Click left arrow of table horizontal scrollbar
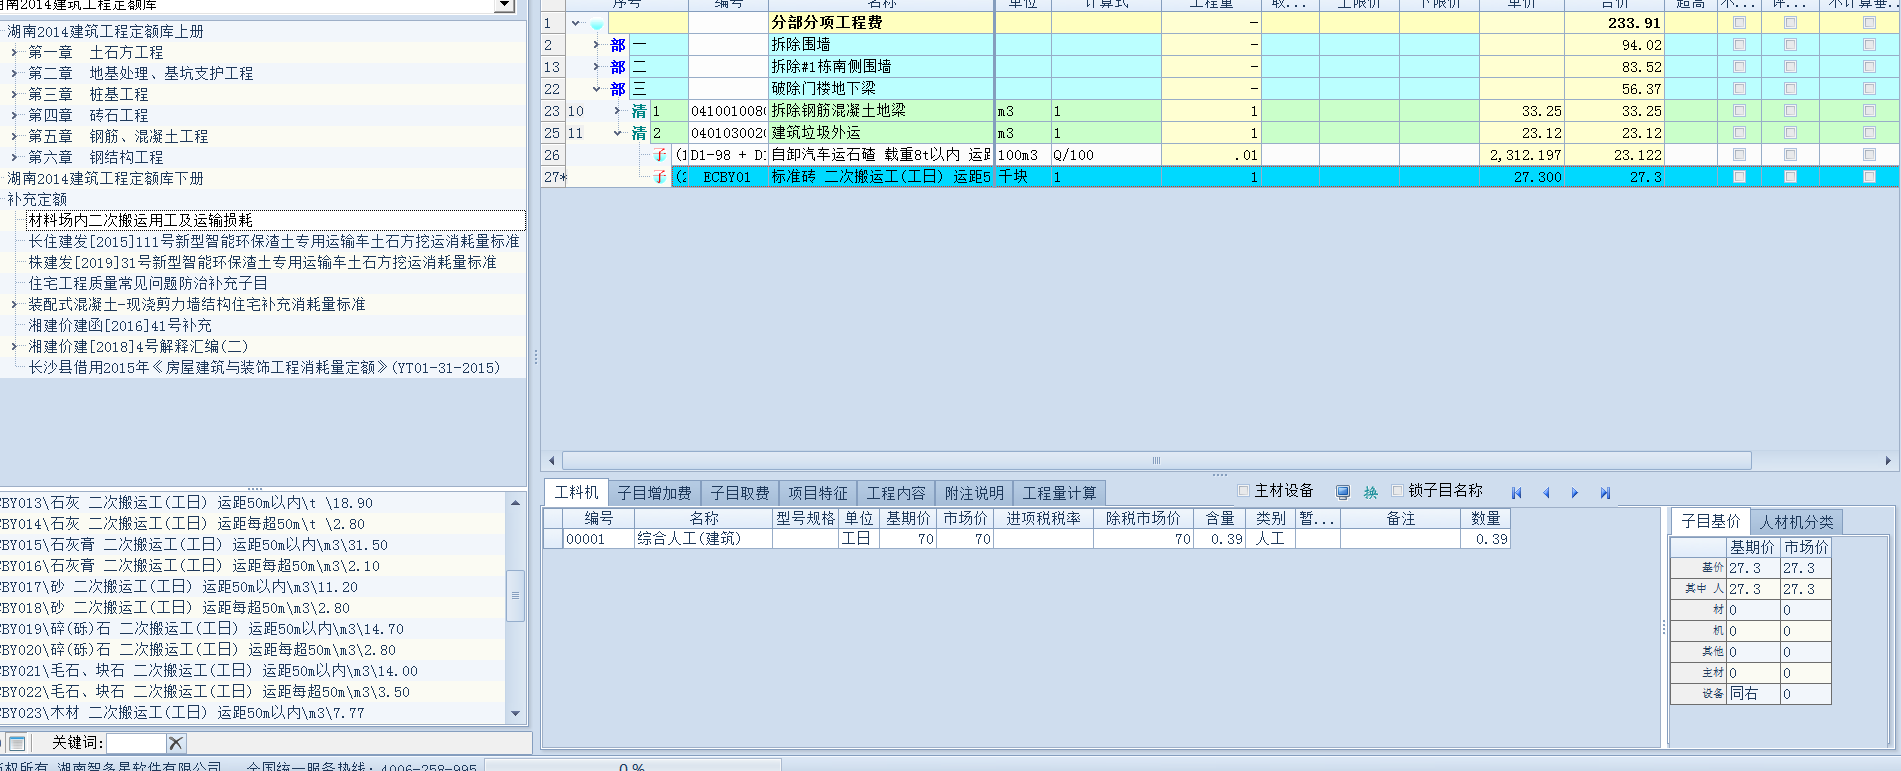Screen dimensions: 1901x771 point(552,461)
